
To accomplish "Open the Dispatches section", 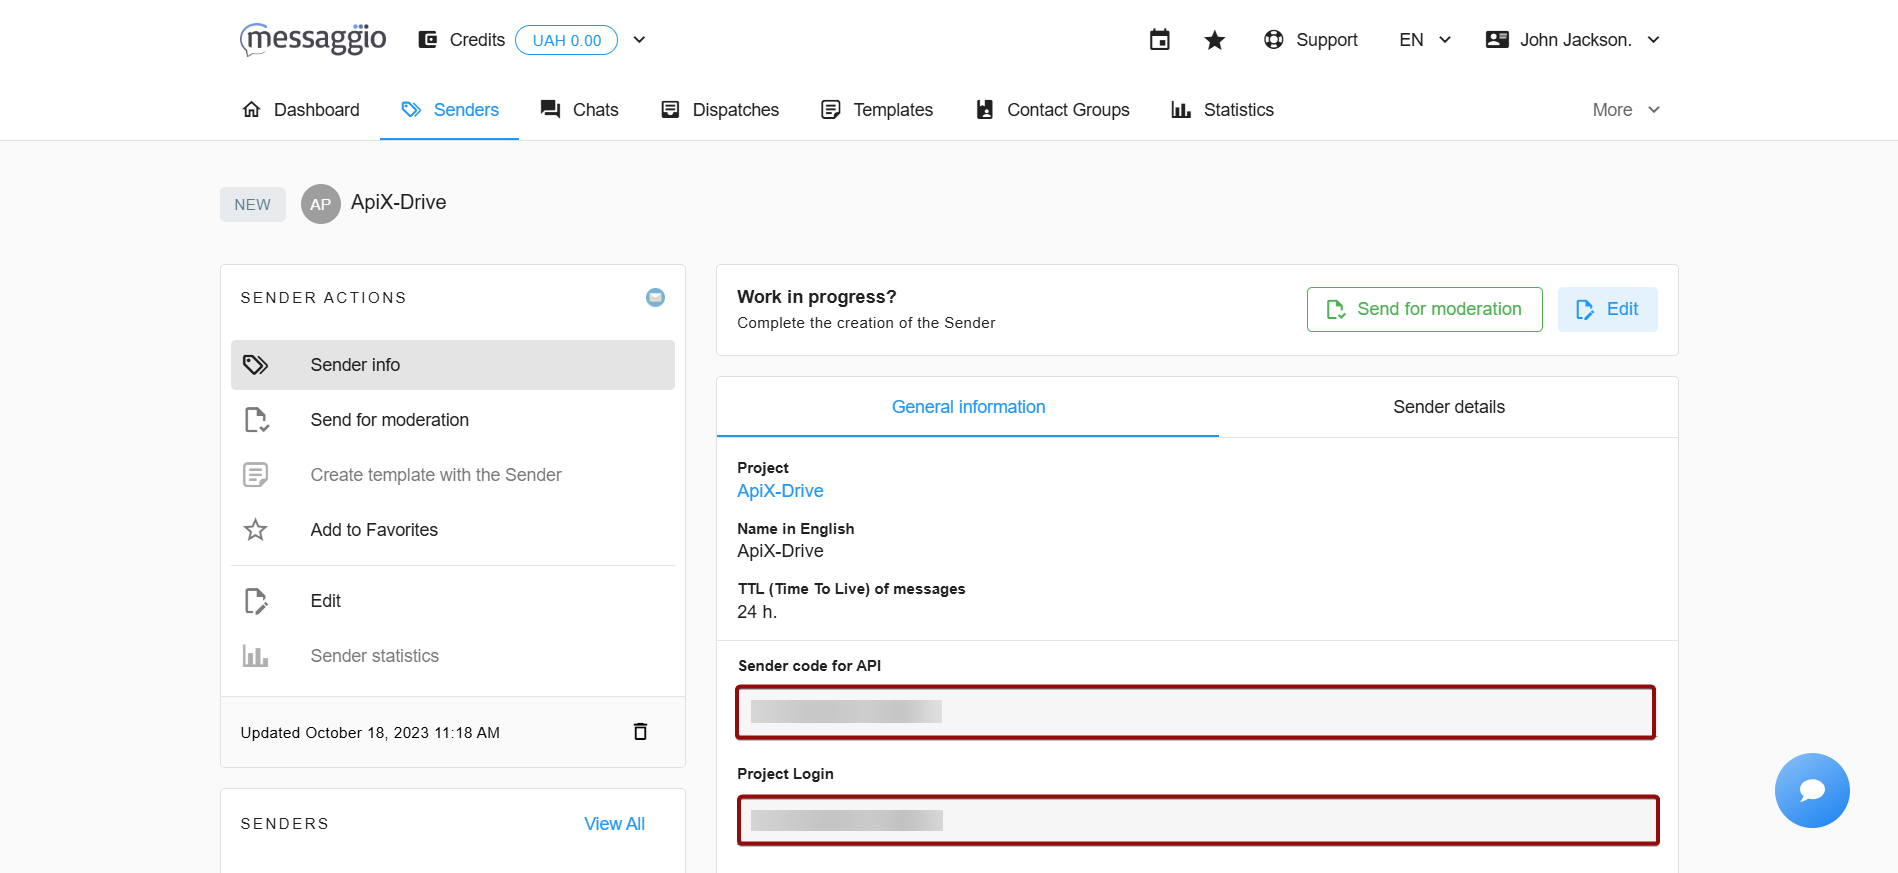I will click(720, 109).
